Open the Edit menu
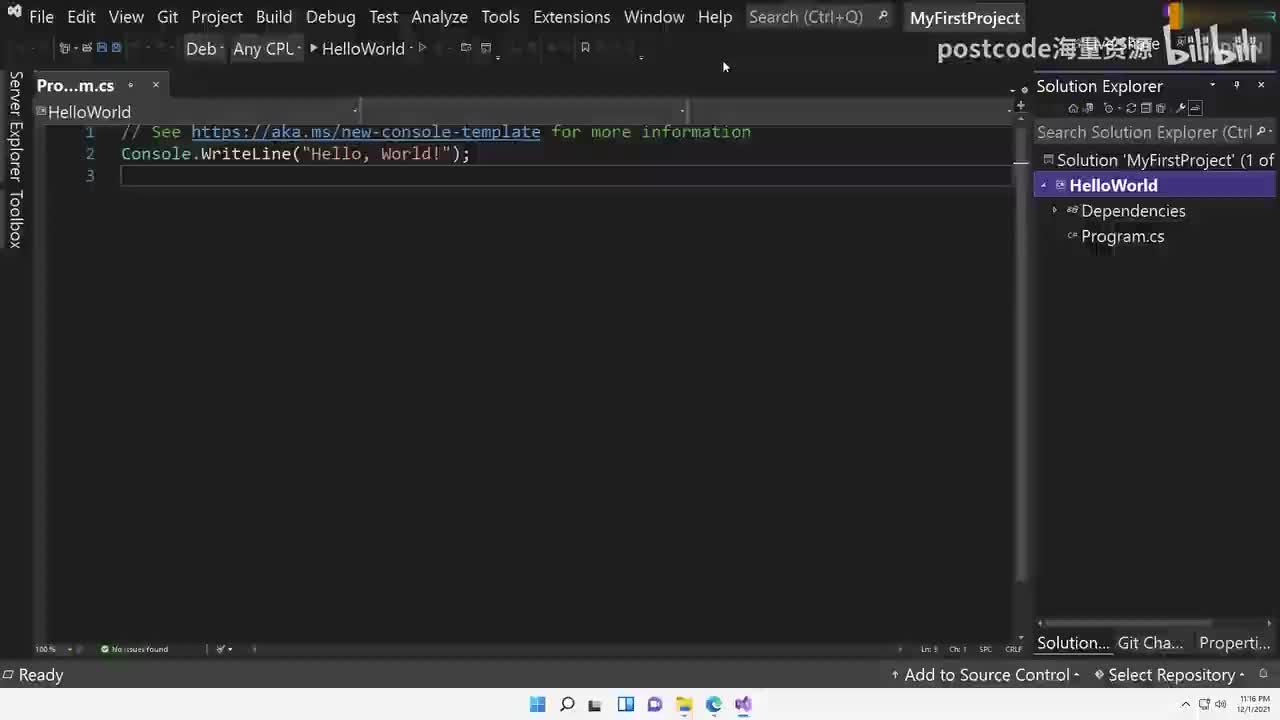Viewport: 1280px width, 720px height. [x=81, y=17]
